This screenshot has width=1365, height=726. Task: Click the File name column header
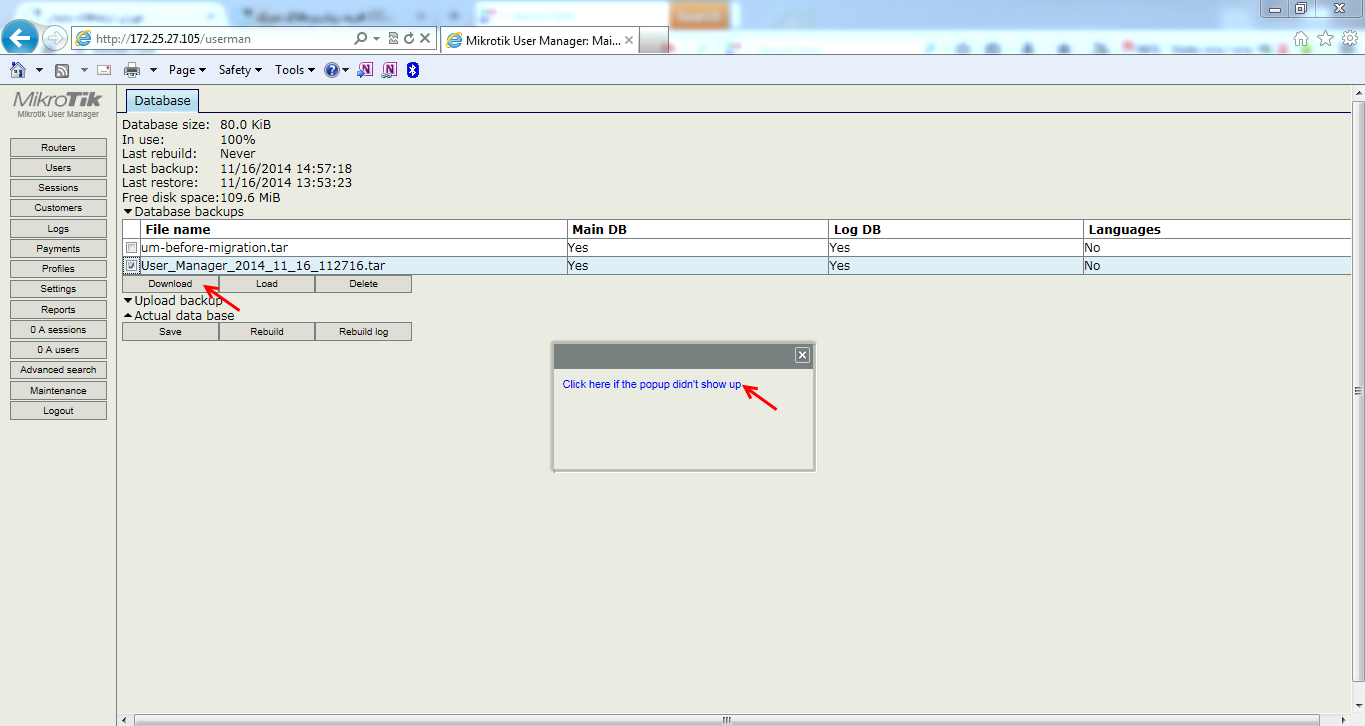(x=354, y=229)
